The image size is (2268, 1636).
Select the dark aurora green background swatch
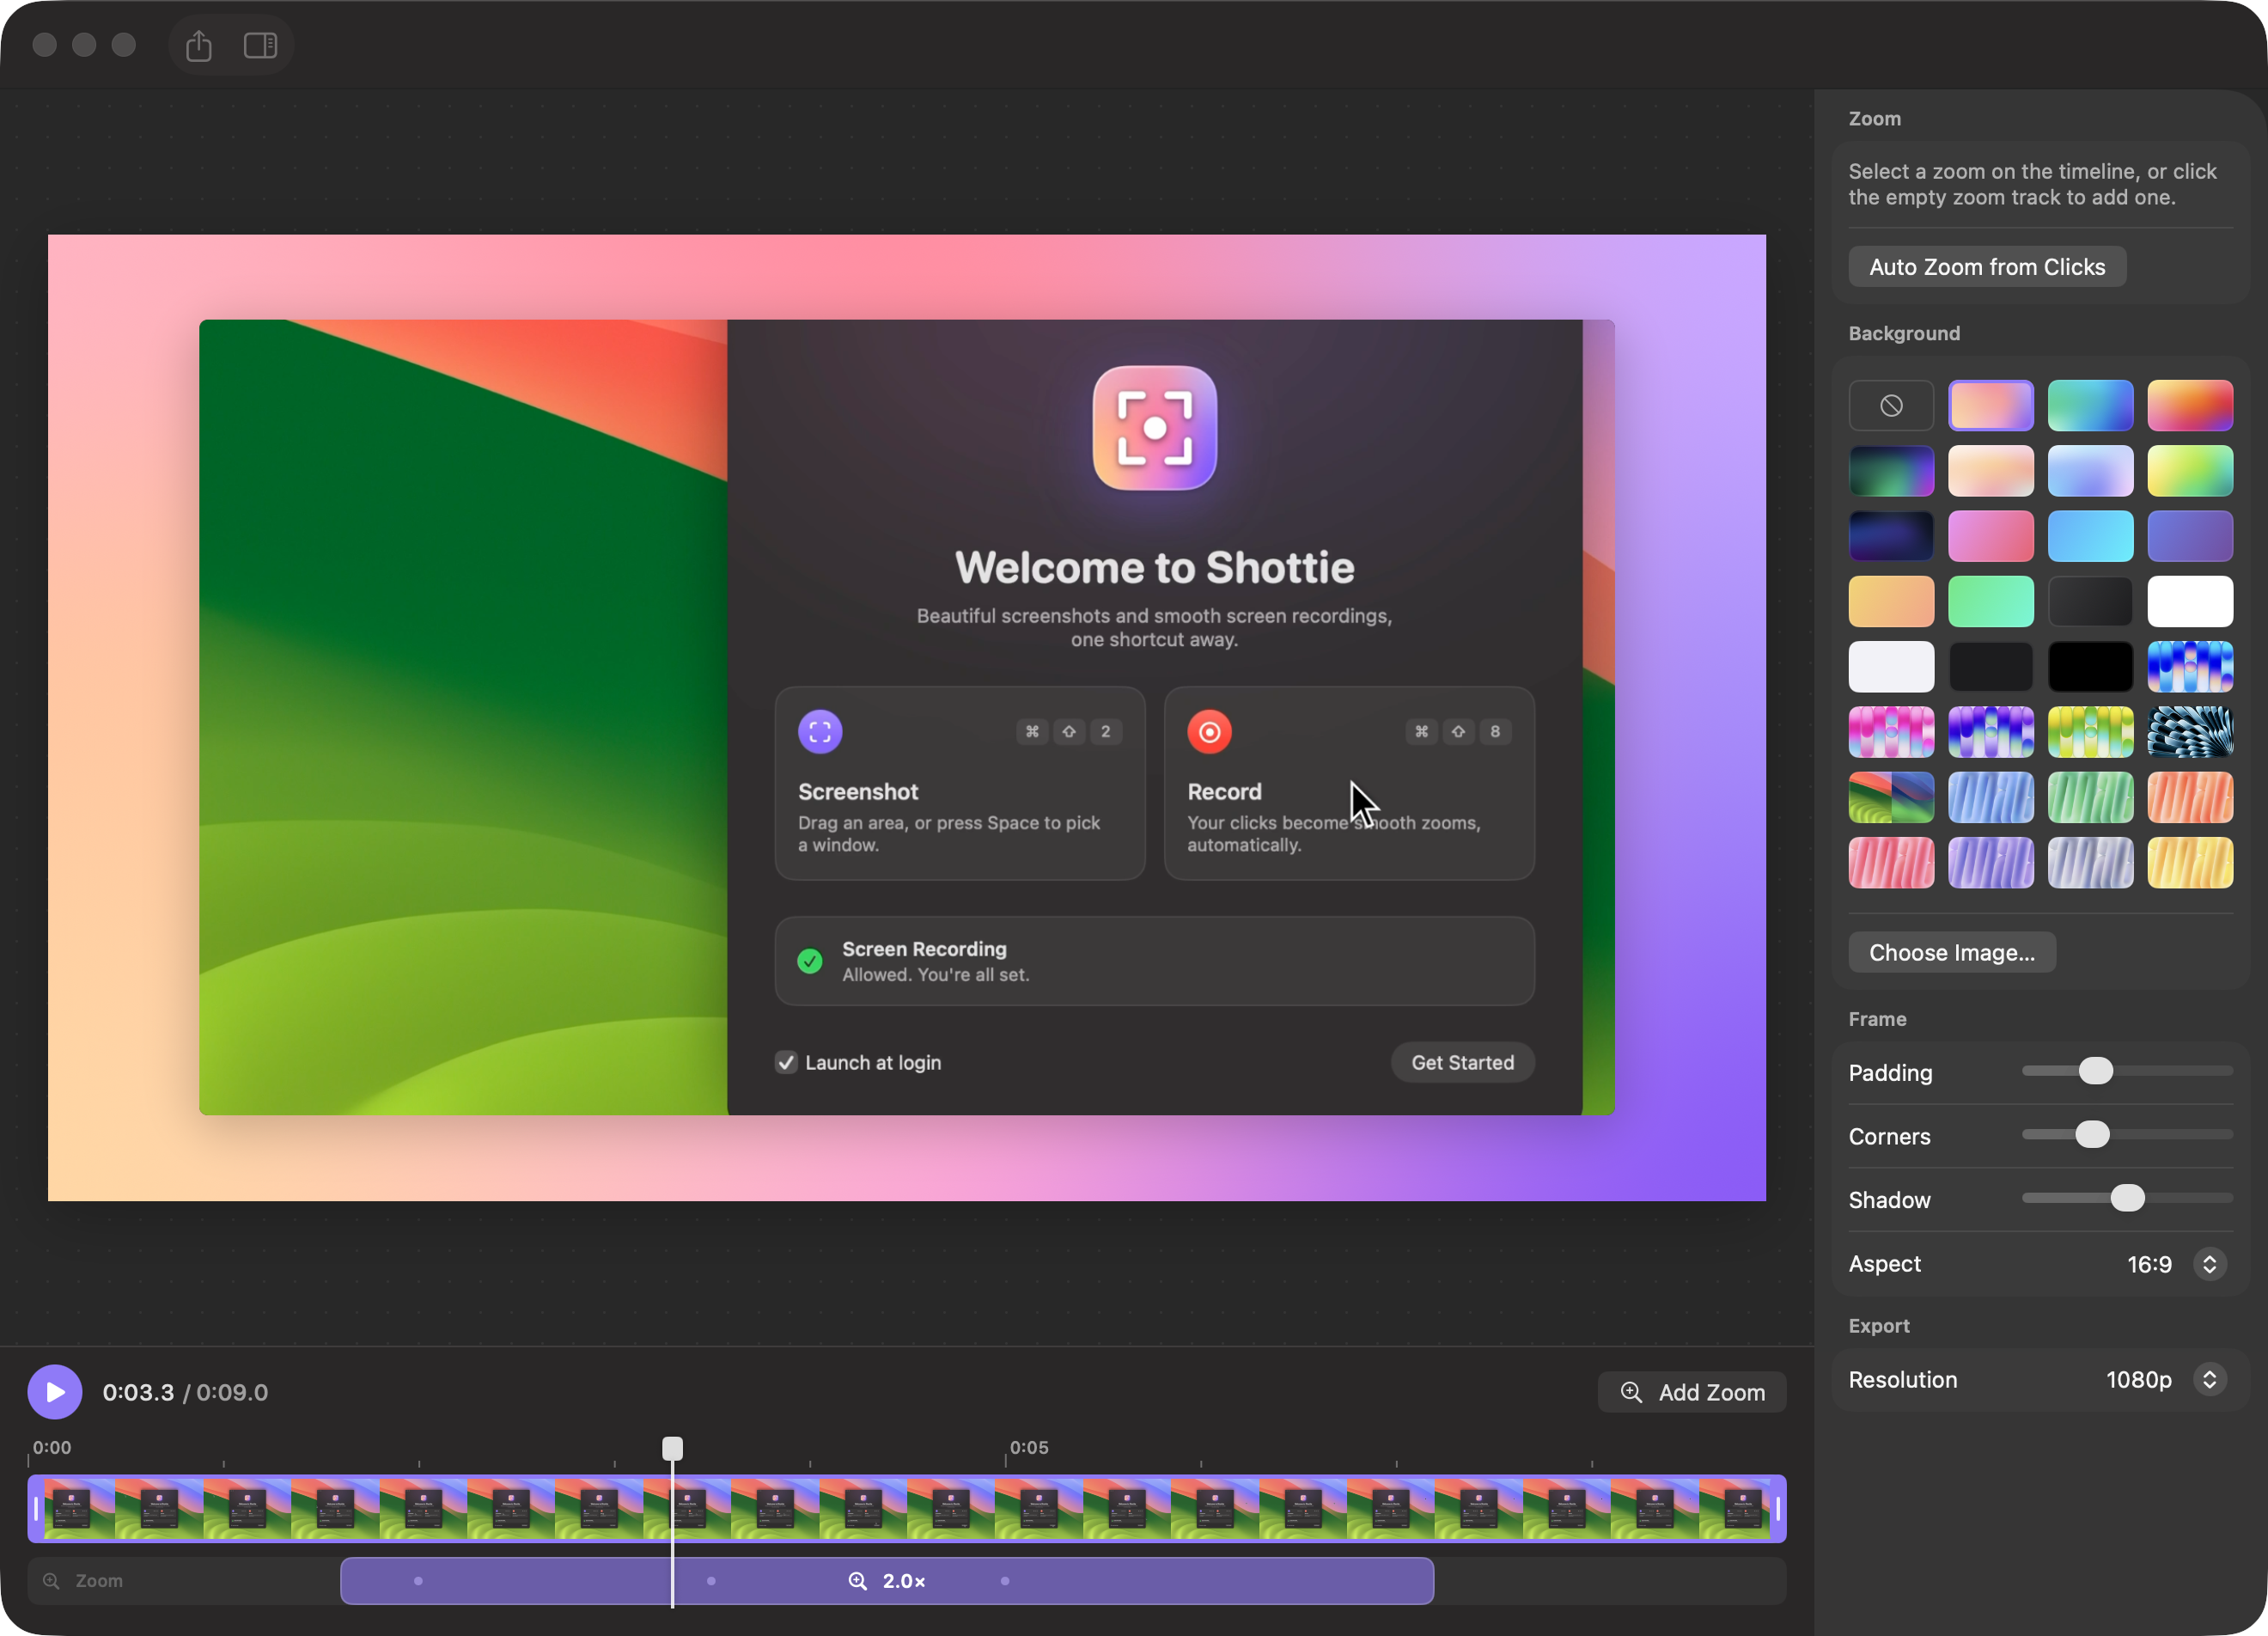tap(1891, 471)
